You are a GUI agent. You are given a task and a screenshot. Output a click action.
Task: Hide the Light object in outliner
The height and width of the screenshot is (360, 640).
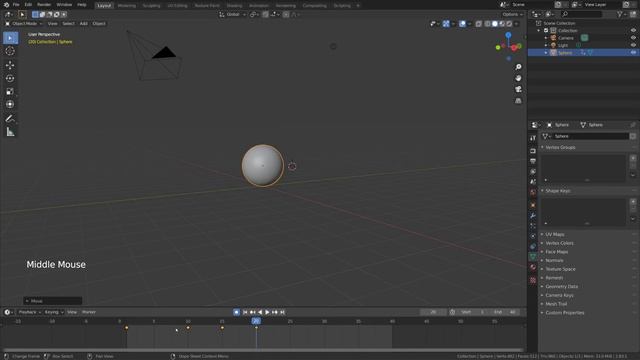(x=633, y=45)
